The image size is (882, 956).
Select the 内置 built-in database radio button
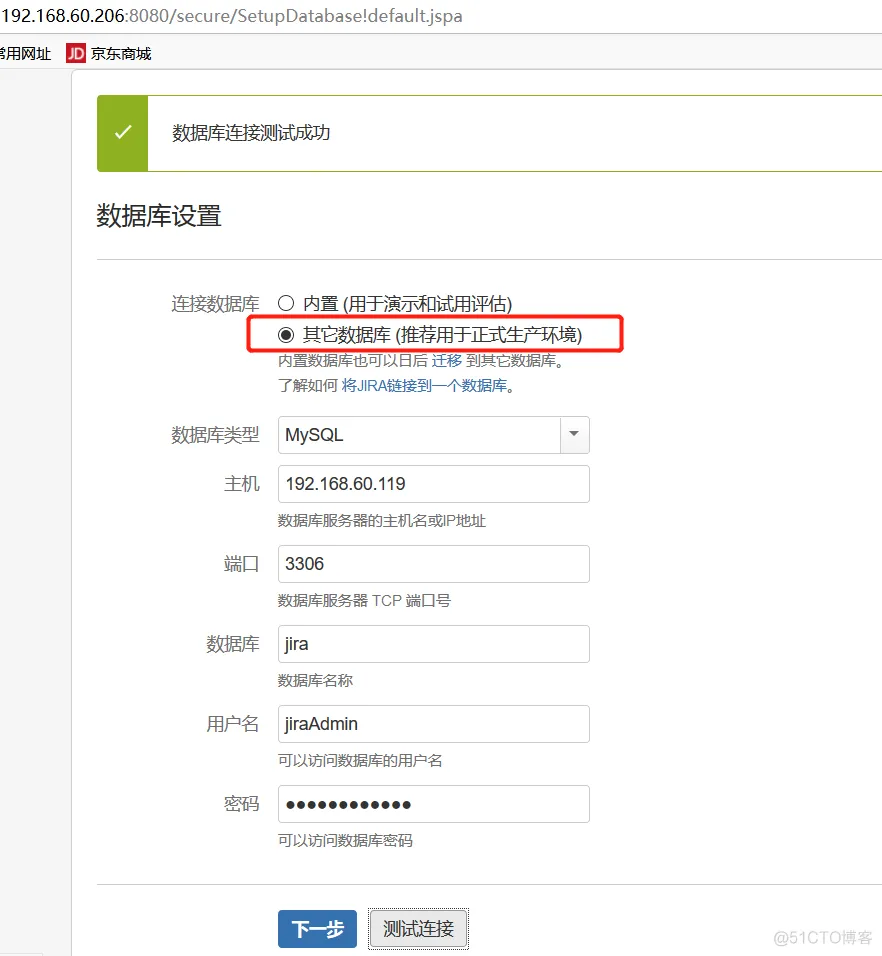point(286,303)
